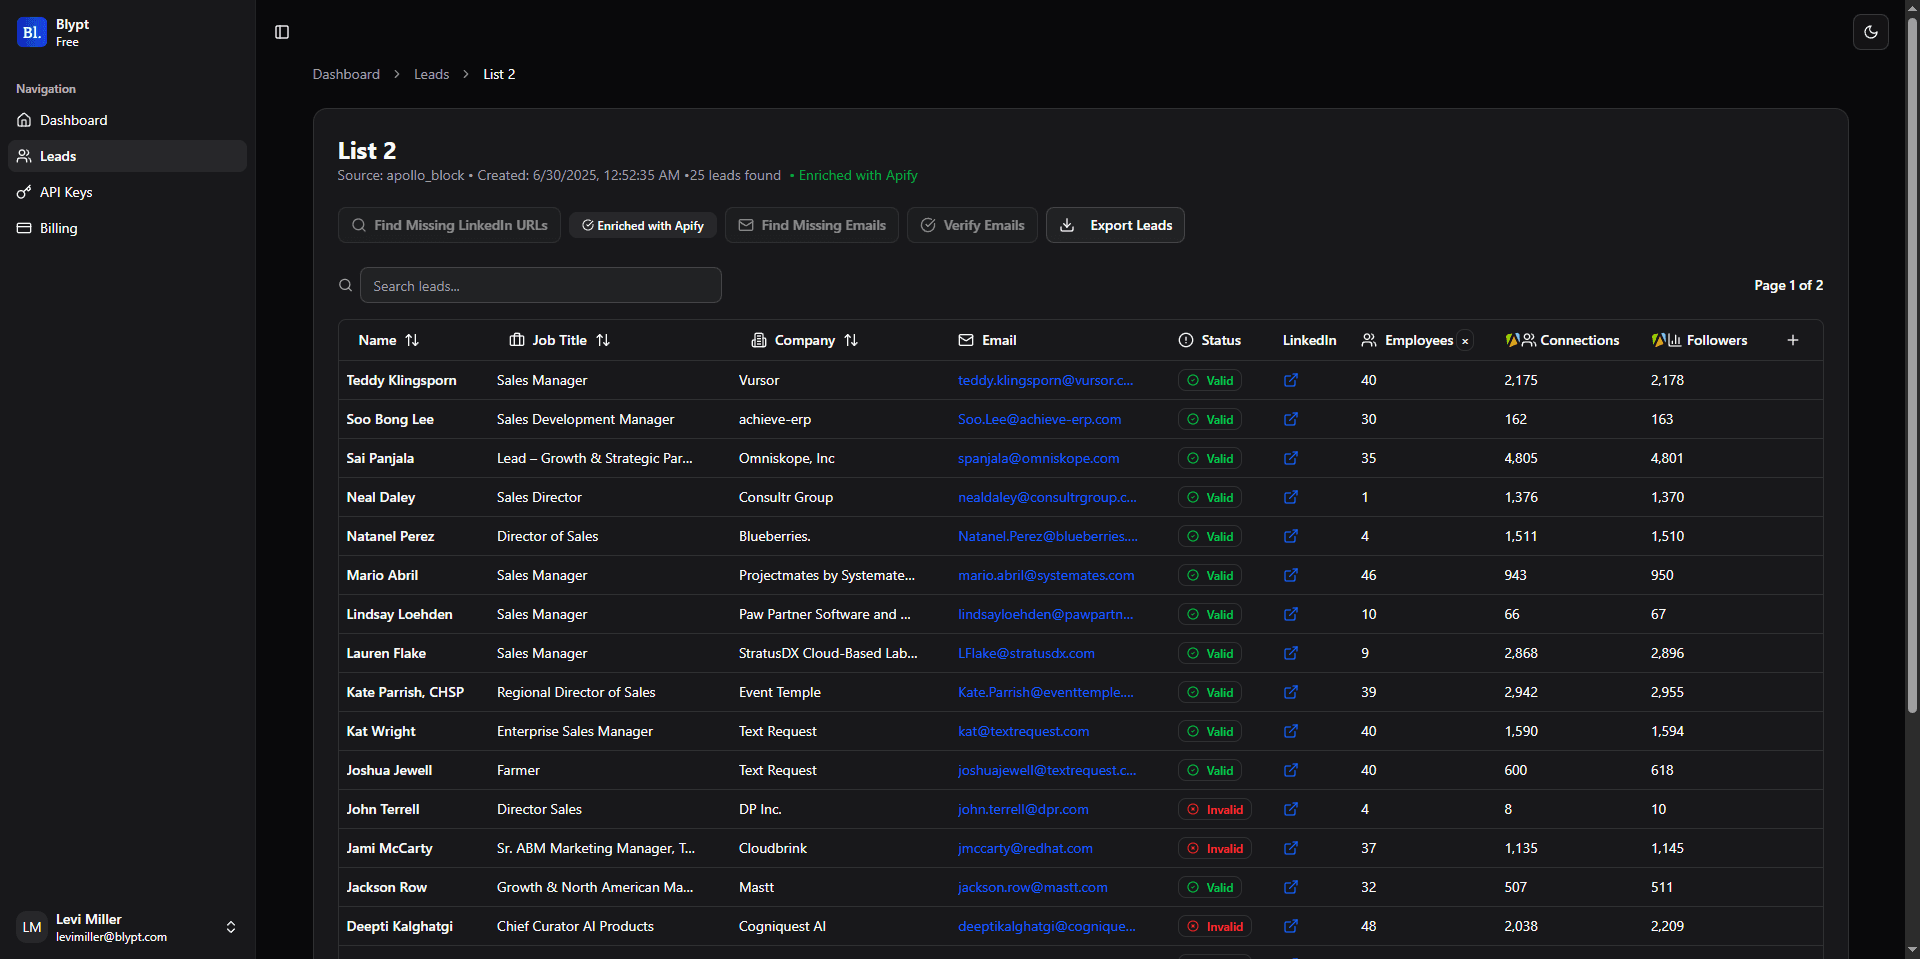Click the List 2 breadcrumb
Image resolution: width=1920 pixels, height=959 pixels.
pos(499,74)
